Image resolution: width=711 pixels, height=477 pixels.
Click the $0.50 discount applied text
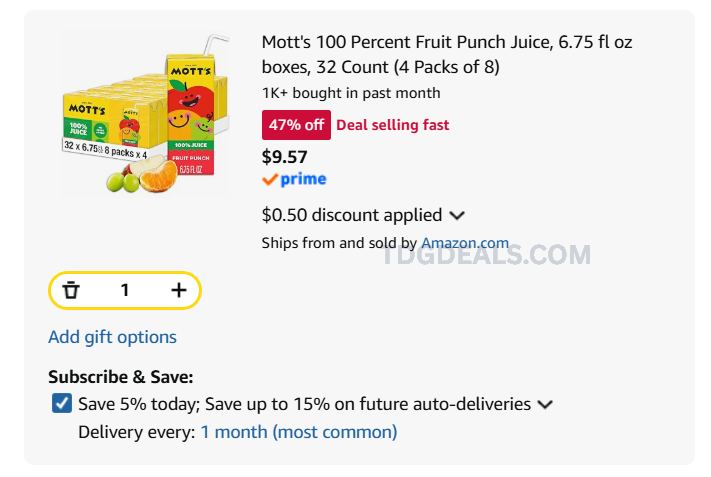point(352,215)
